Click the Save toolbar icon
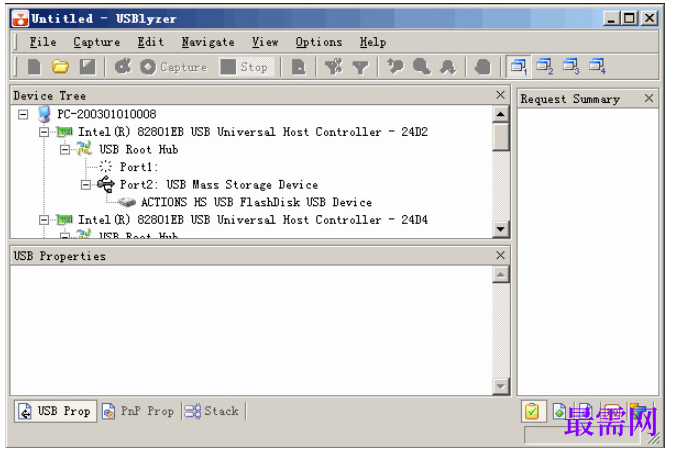676x453 pixels. tap(88, 67)
